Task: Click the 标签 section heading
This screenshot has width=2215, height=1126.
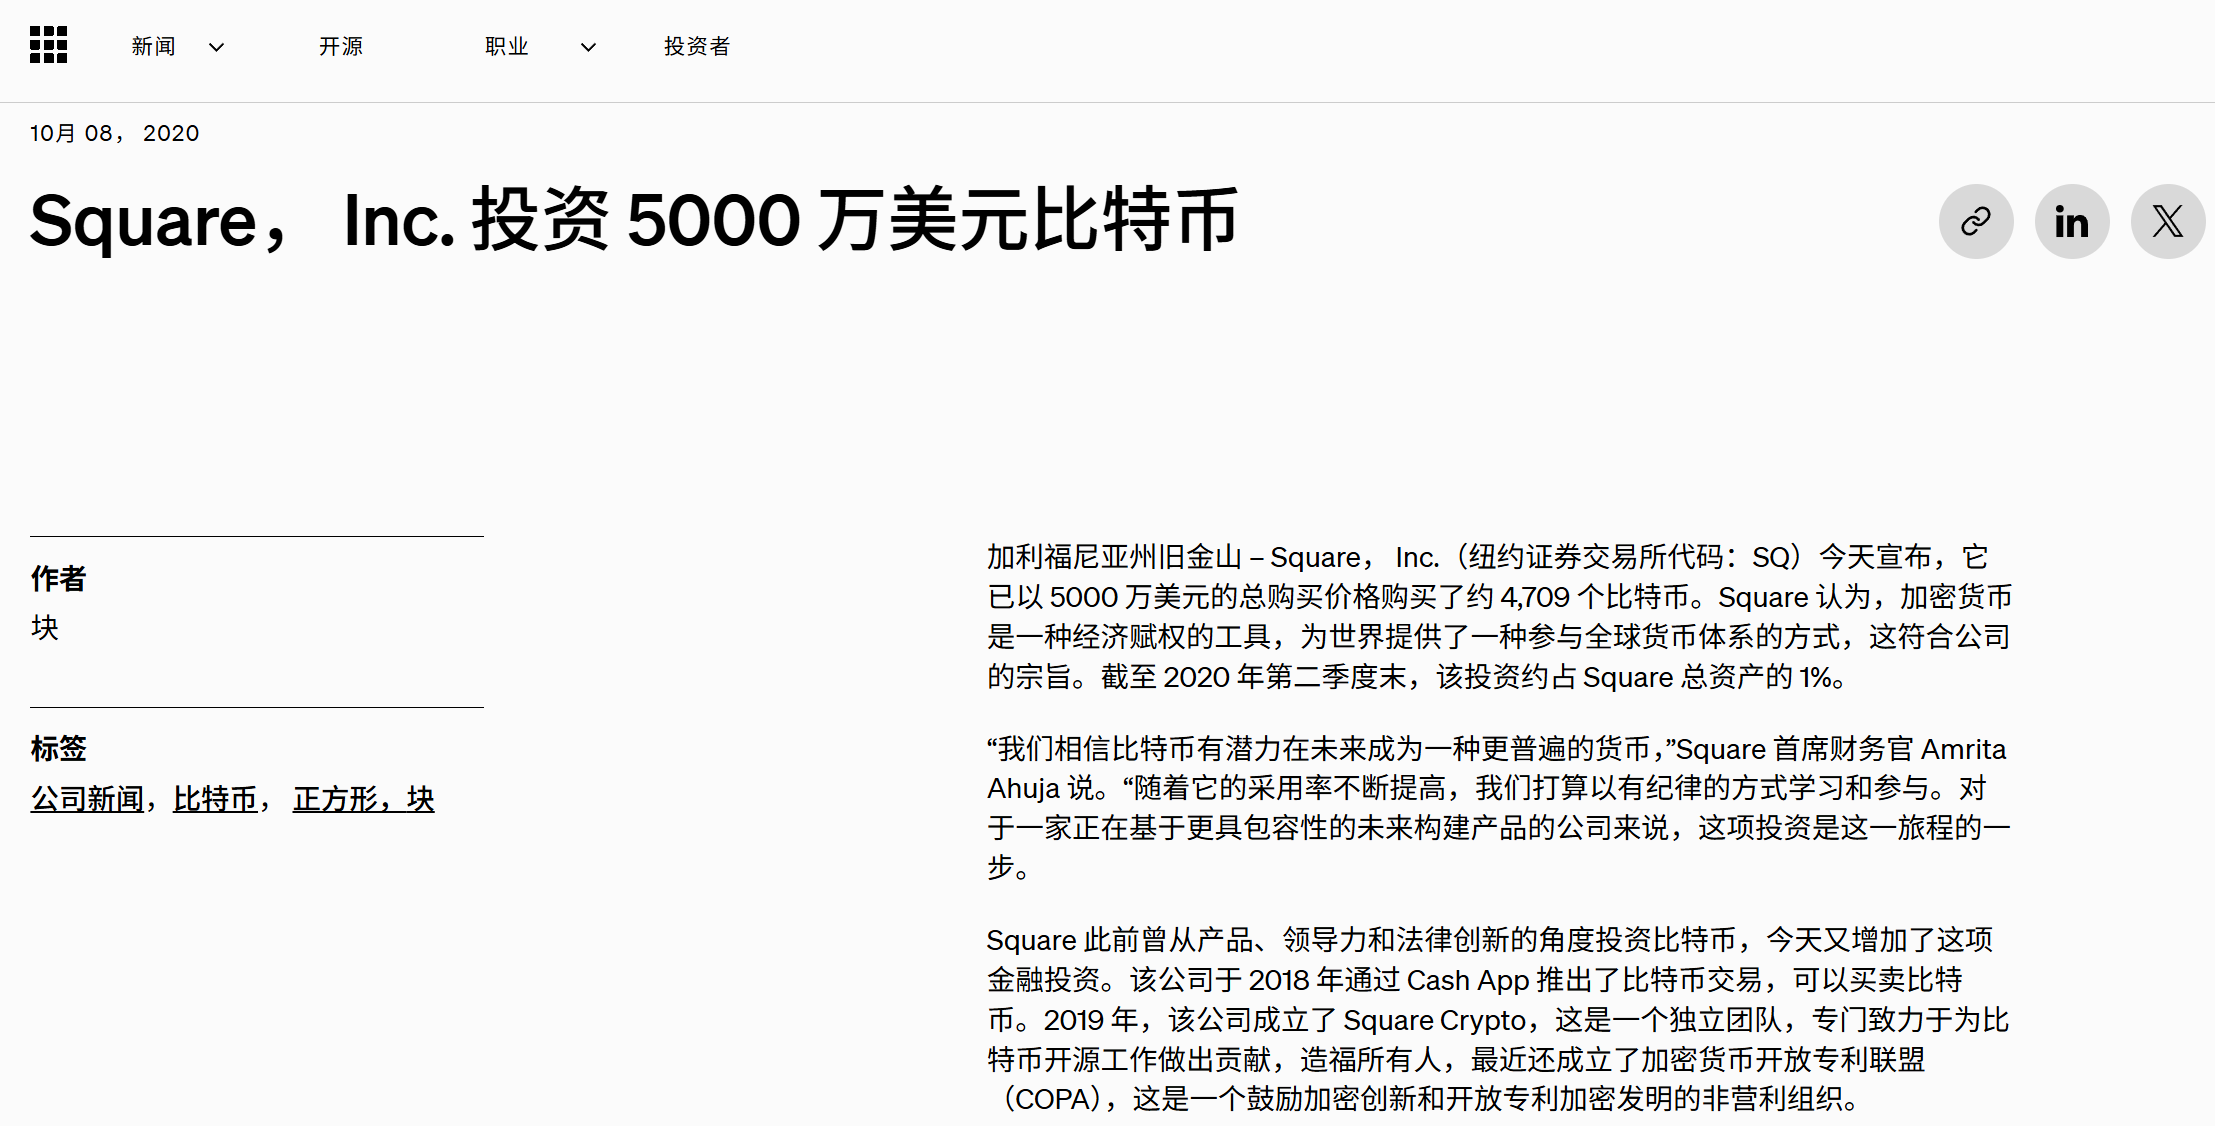Action: point(58,748)
